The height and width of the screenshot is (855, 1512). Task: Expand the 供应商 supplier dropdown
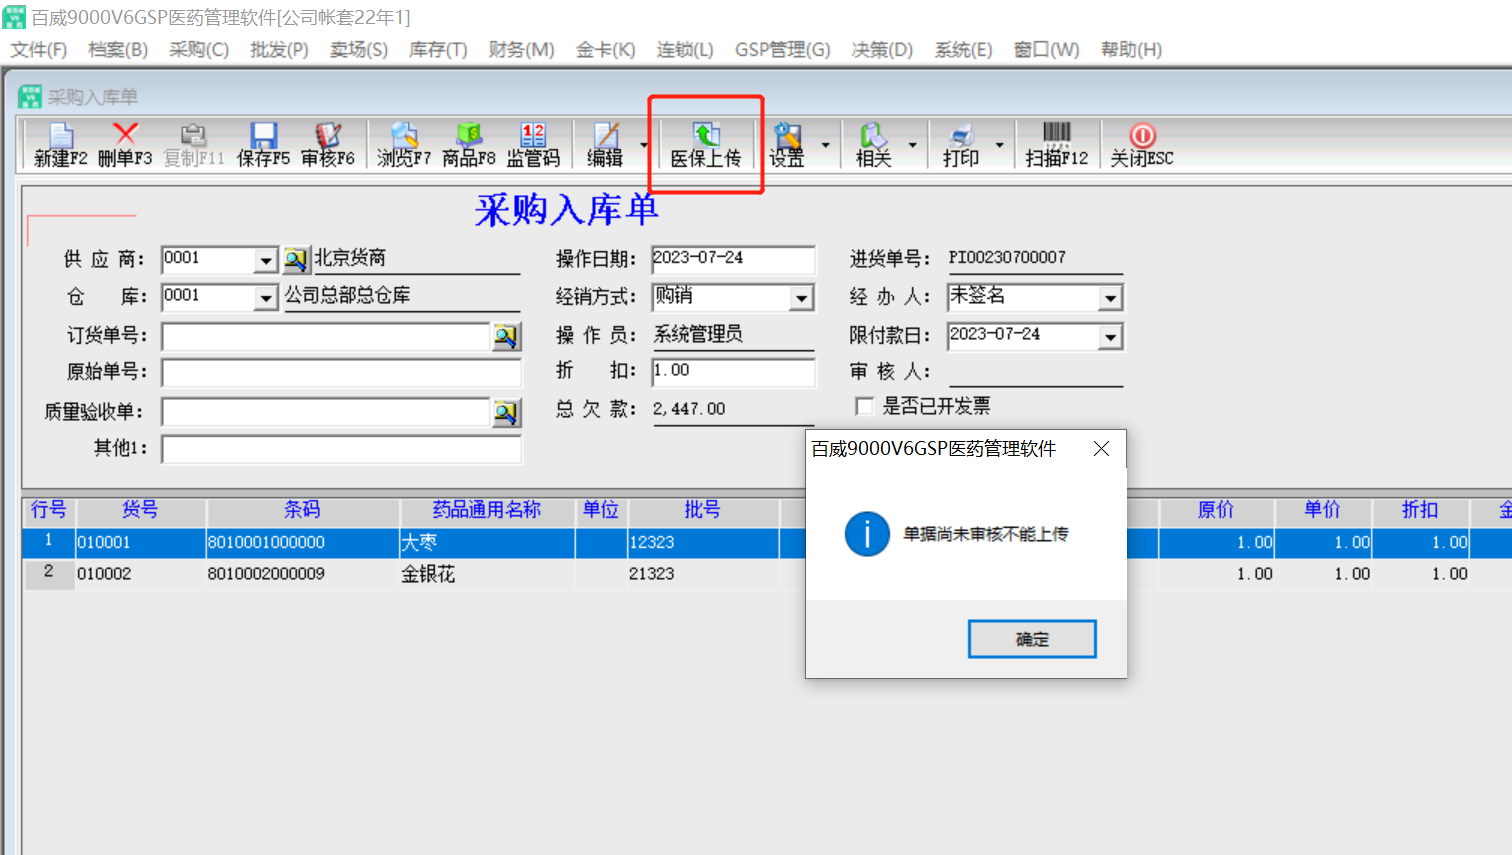click(x=265, y=261)
